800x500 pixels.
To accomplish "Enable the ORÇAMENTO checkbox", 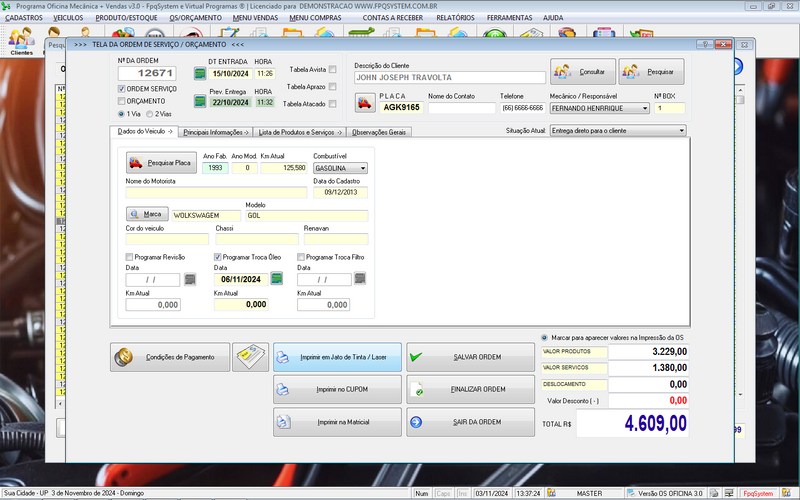I will (122, 101).
